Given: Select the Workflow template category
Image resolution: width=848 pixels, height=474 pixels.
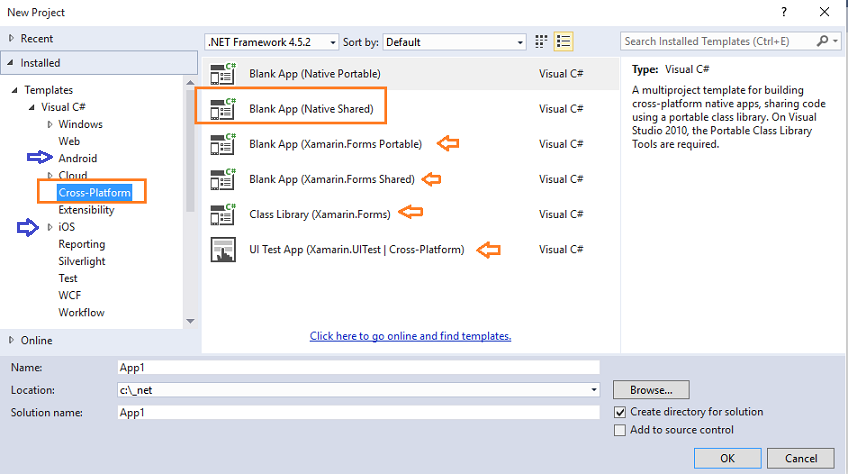Looking at the screenshot, I should 82,313.
